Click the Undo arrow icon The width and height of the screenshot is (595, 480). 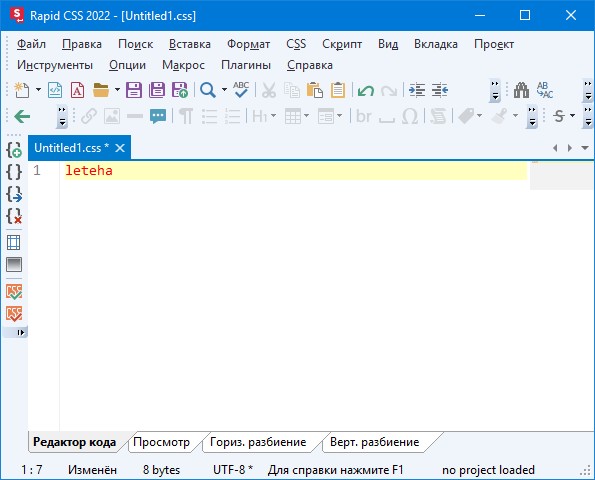[366, 90]
